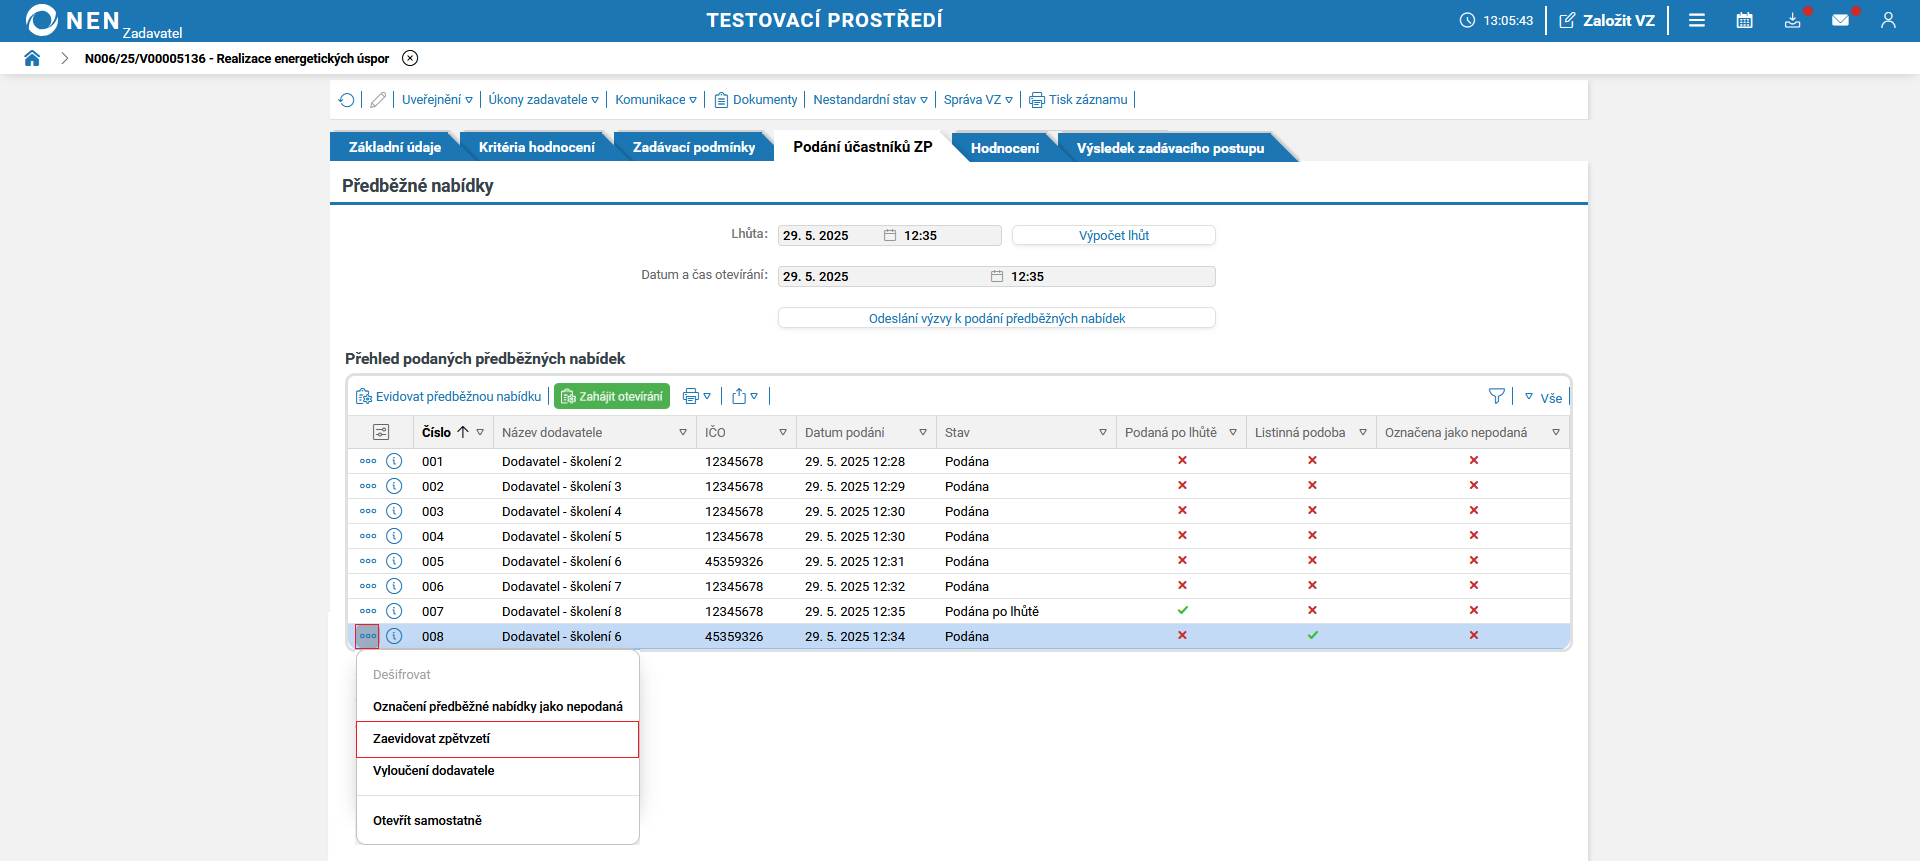Click the pencil edit icon
Image resolution: width=1920 pixels, height=861 pixels.
click(x=378, y=100)
